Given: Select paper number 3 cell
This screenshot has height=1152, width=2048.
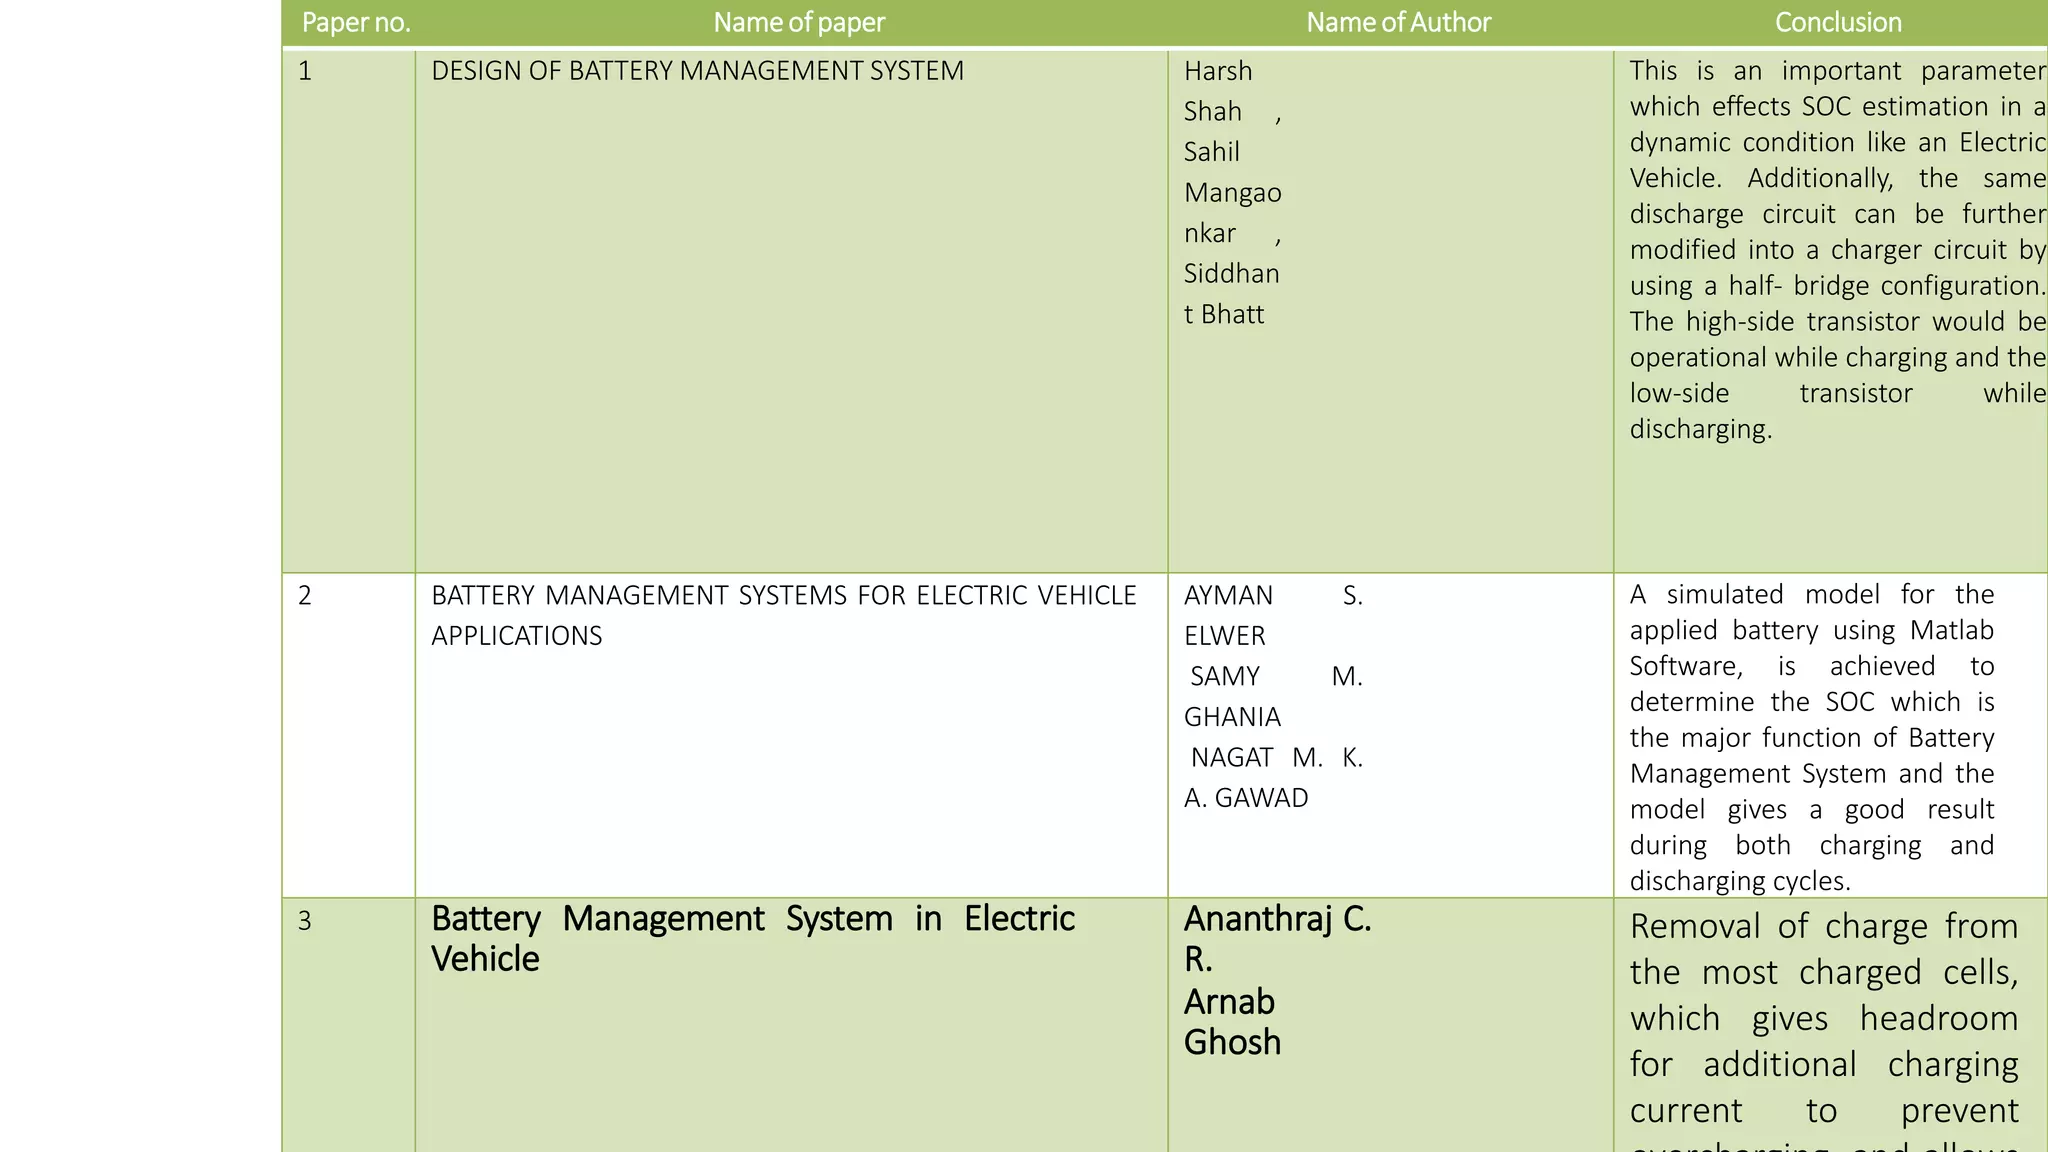Looking at the screenshot, I should tap(305, 921).
